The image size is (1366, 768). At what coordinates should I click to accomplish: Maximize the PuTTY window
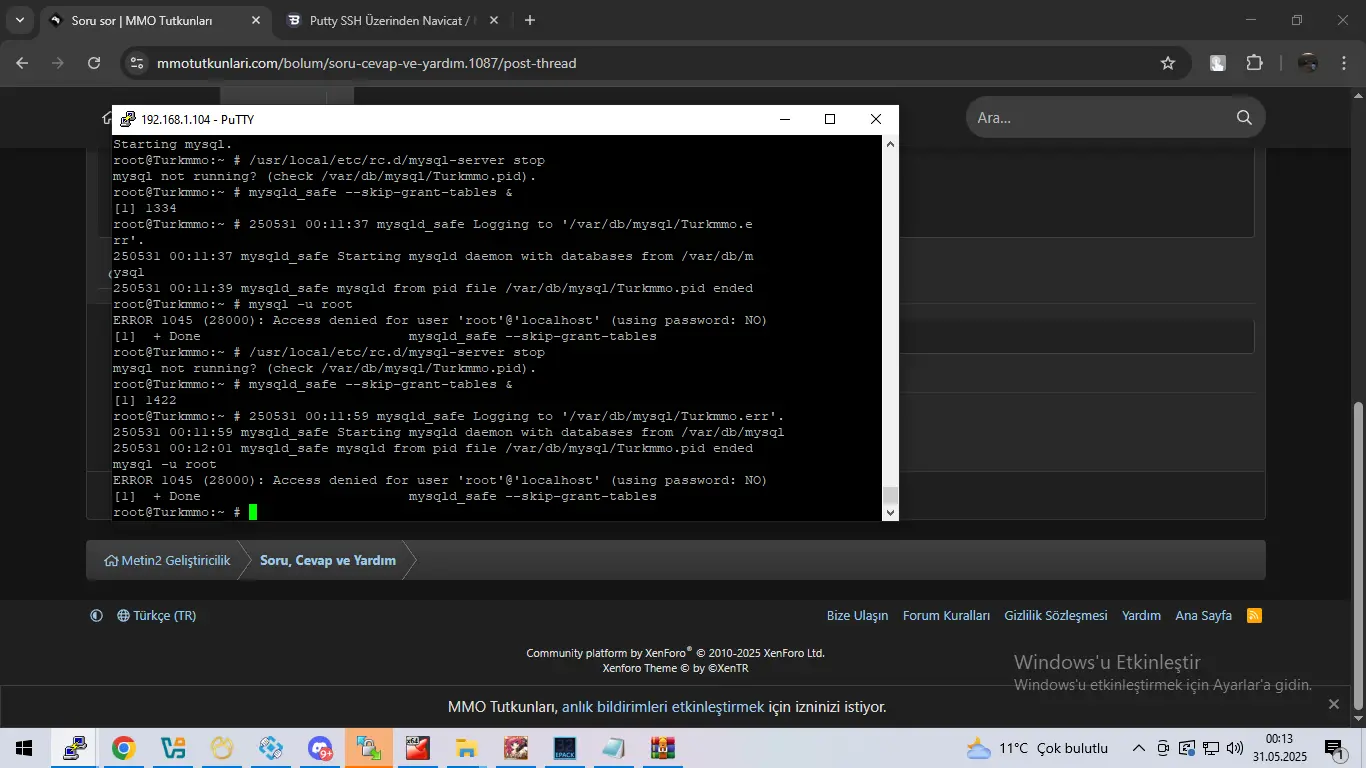pyautogui.click(x=829, y=119)
